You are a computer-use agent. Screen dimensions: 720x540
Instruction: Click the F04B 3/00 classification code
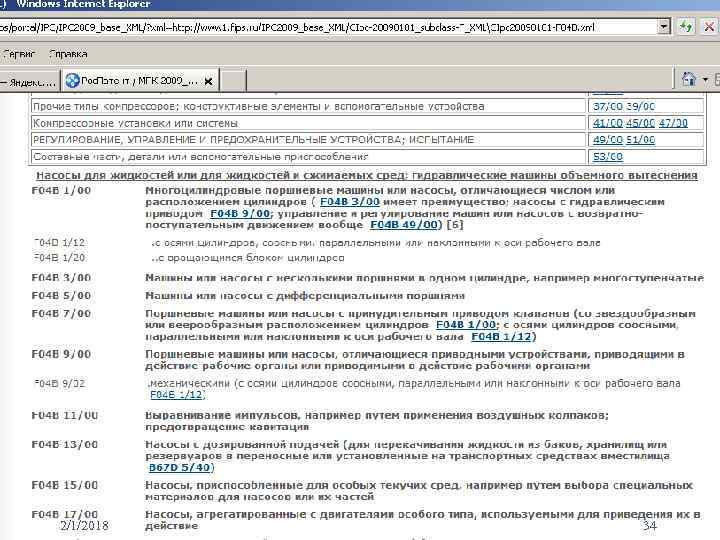pos(61,278)
